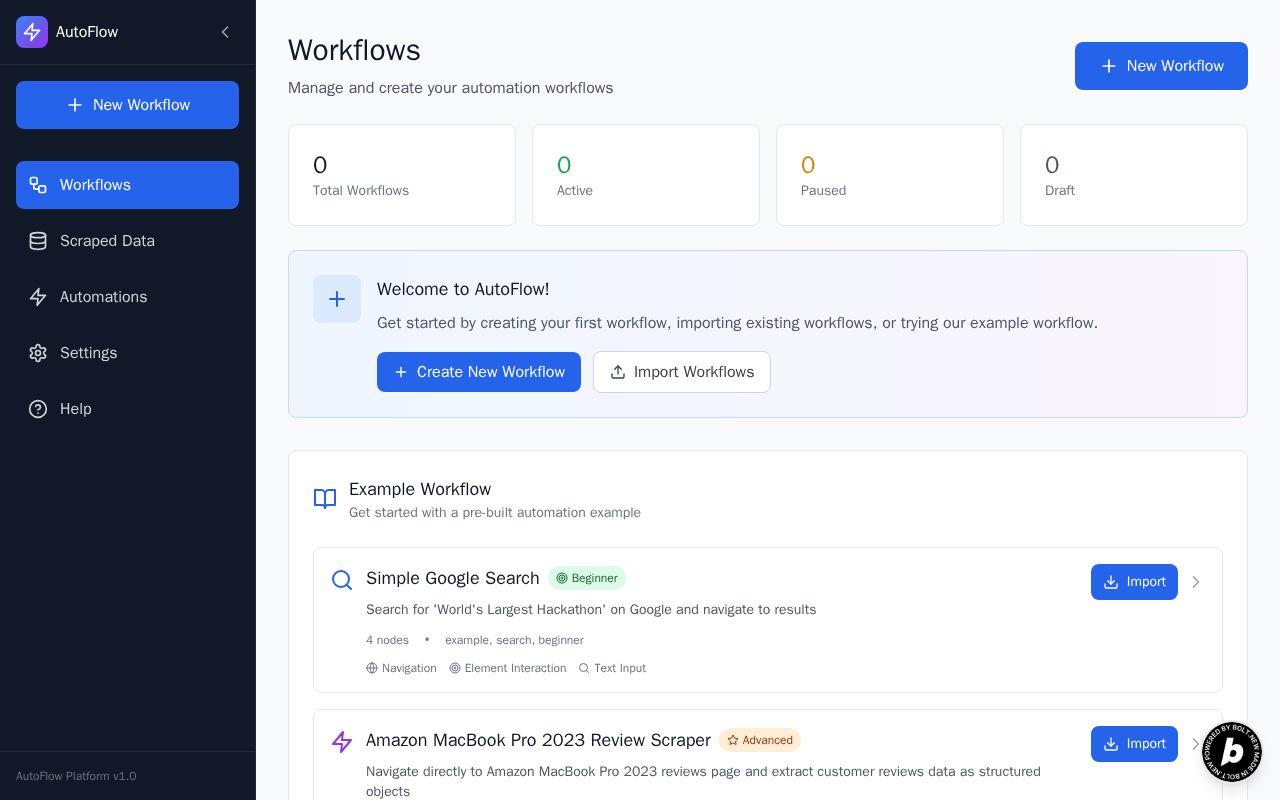Click Create New Workflow button
Image resolution: width=1280 pixels, height=800 pixels.
click(479, 372)
